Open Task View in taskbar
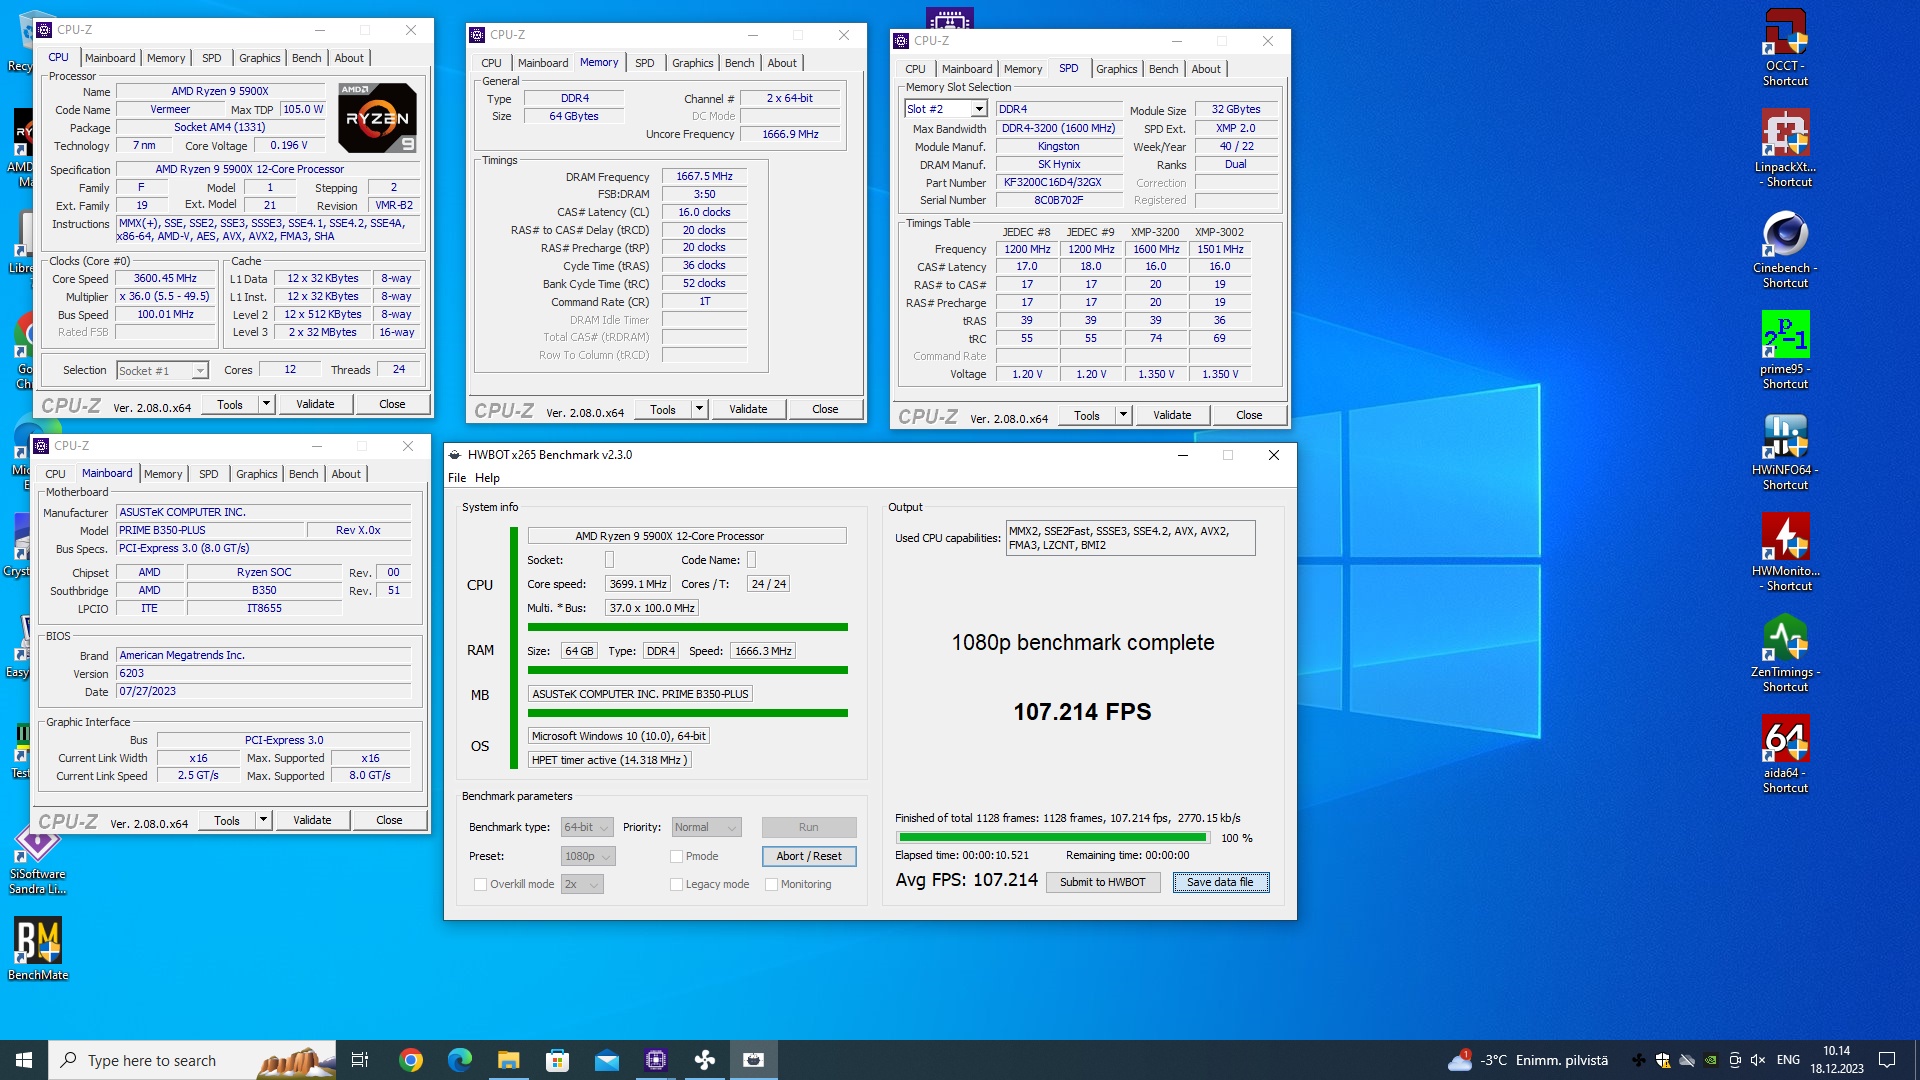The width and height of the screenshot is (1920, 1080). (360, 1060)
